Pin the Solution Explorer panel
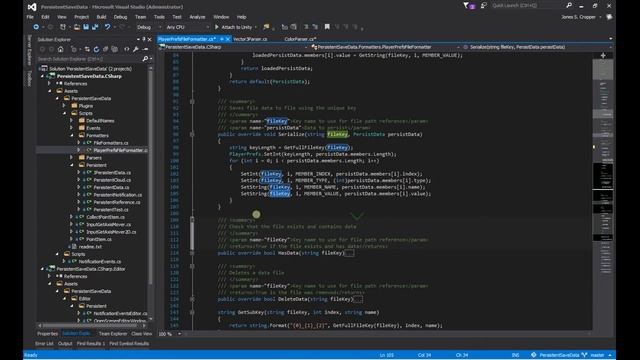The height and width of the screenshot is (360, 640). pos(144,39)
